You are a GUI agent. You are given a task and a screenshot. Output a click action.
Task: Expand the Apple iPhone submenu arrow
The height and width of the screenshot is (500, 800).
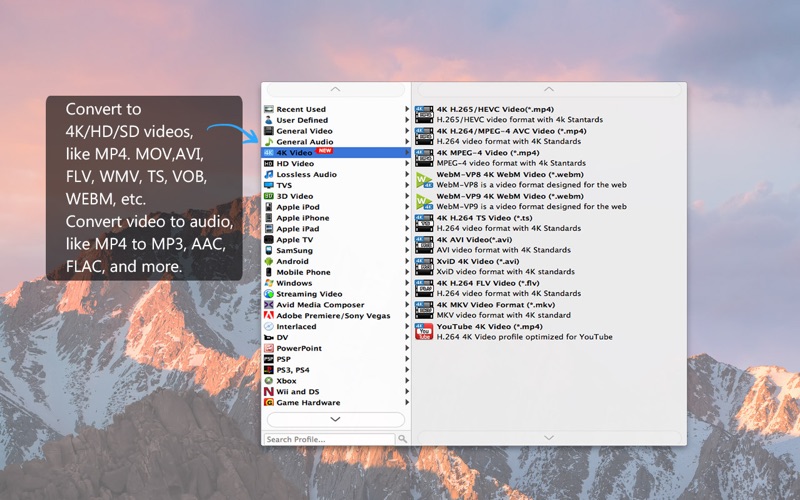coord(407,218)
